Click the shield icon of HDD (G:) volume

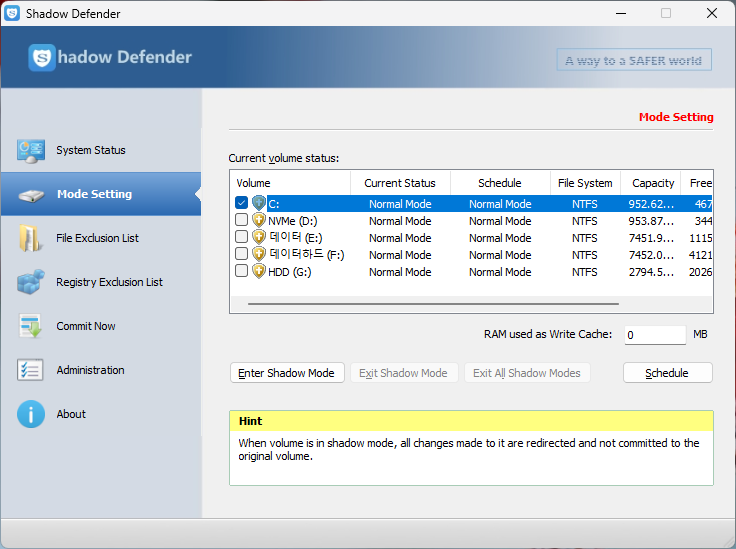(259, 272)
